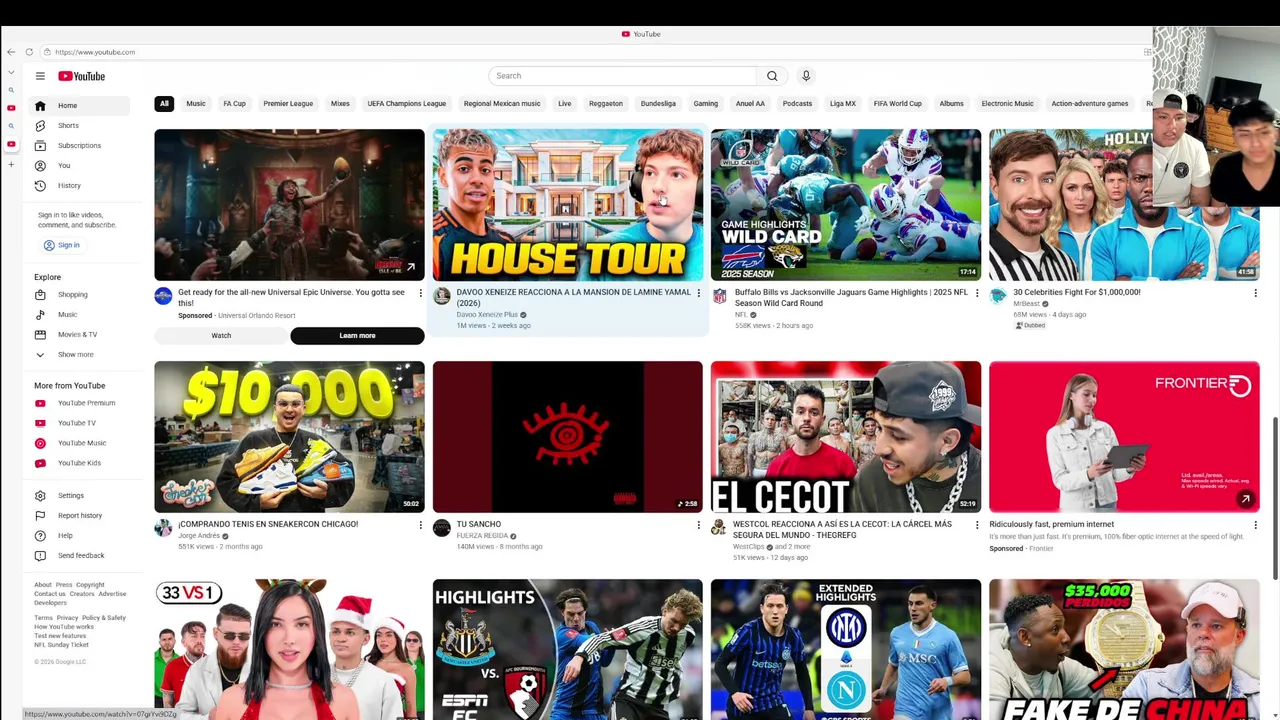This screenshot has width=1280, height=720.
Task: Open options menu for Westcol Reacciona video
Action: (x=977, y=525)
